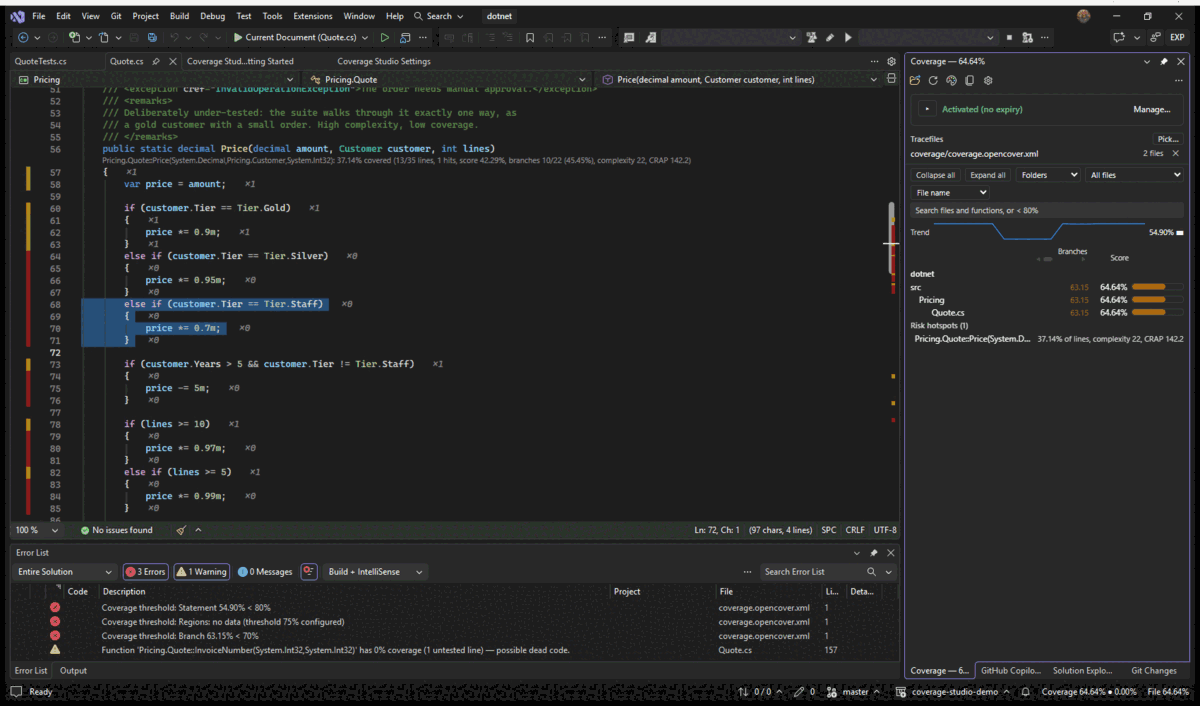1200x706 pixels.
Task: Switch to the QuoteTests.cs tab
Action: 41,61
